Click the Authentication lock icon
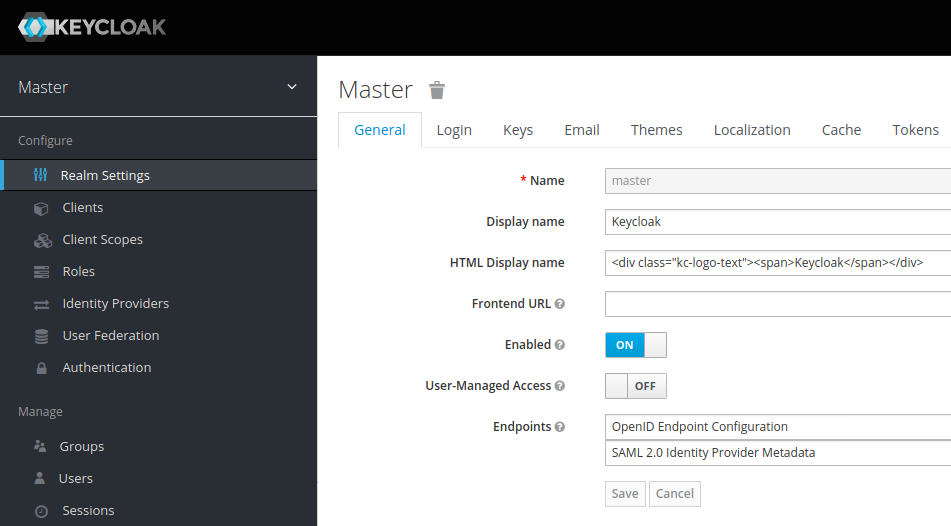951x526 pixels. coord(41,368)
